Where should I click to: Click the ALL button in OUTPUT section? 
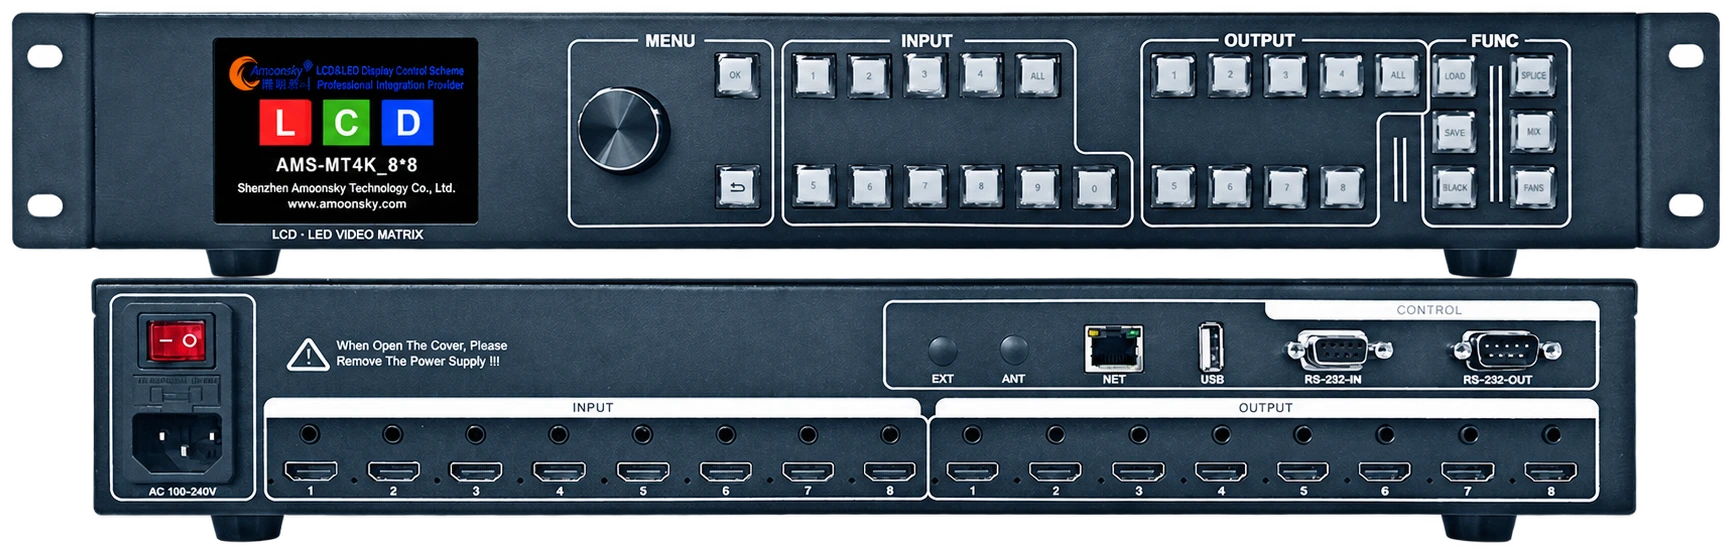tap(1398, 75)
